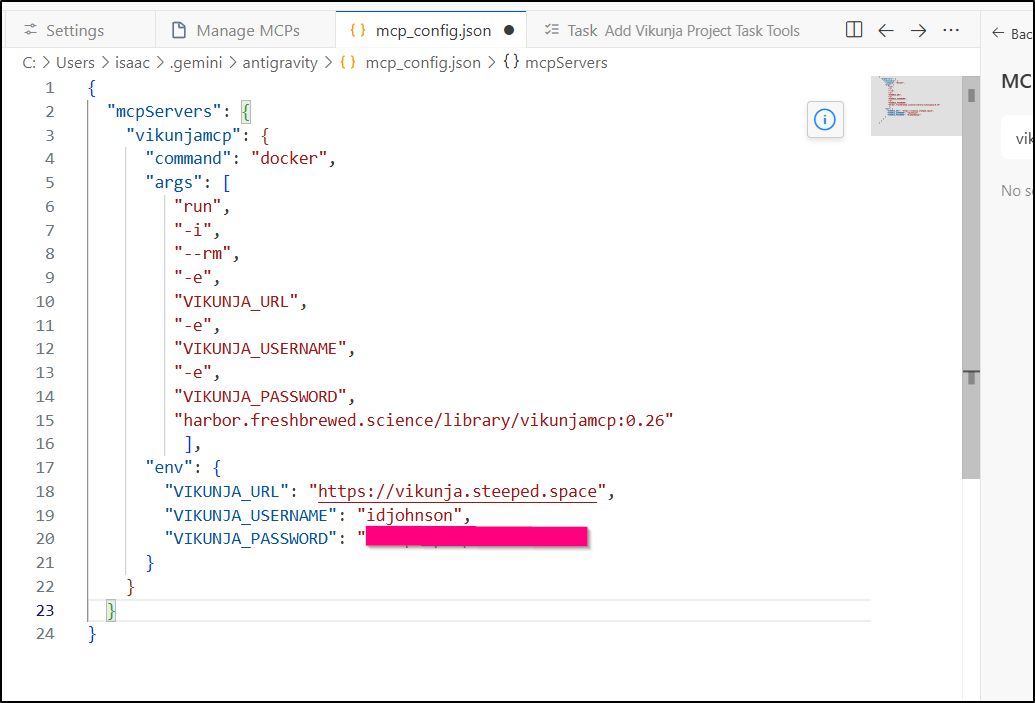The width and height of the screenshot is (1035, 703).
Task: Click the Back arrow in the right side panel
Action: 997,33
